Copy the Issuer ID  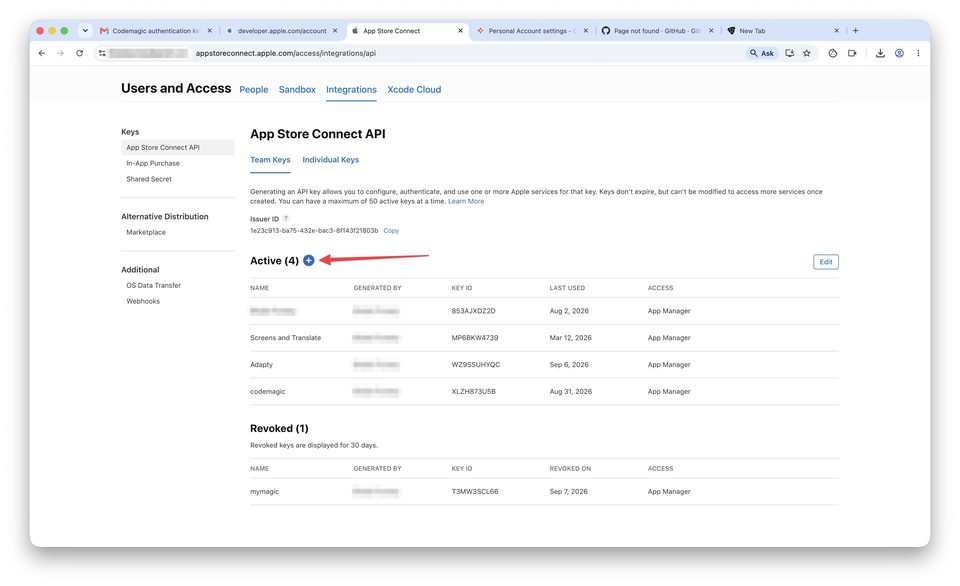click(x=391, y=231)
